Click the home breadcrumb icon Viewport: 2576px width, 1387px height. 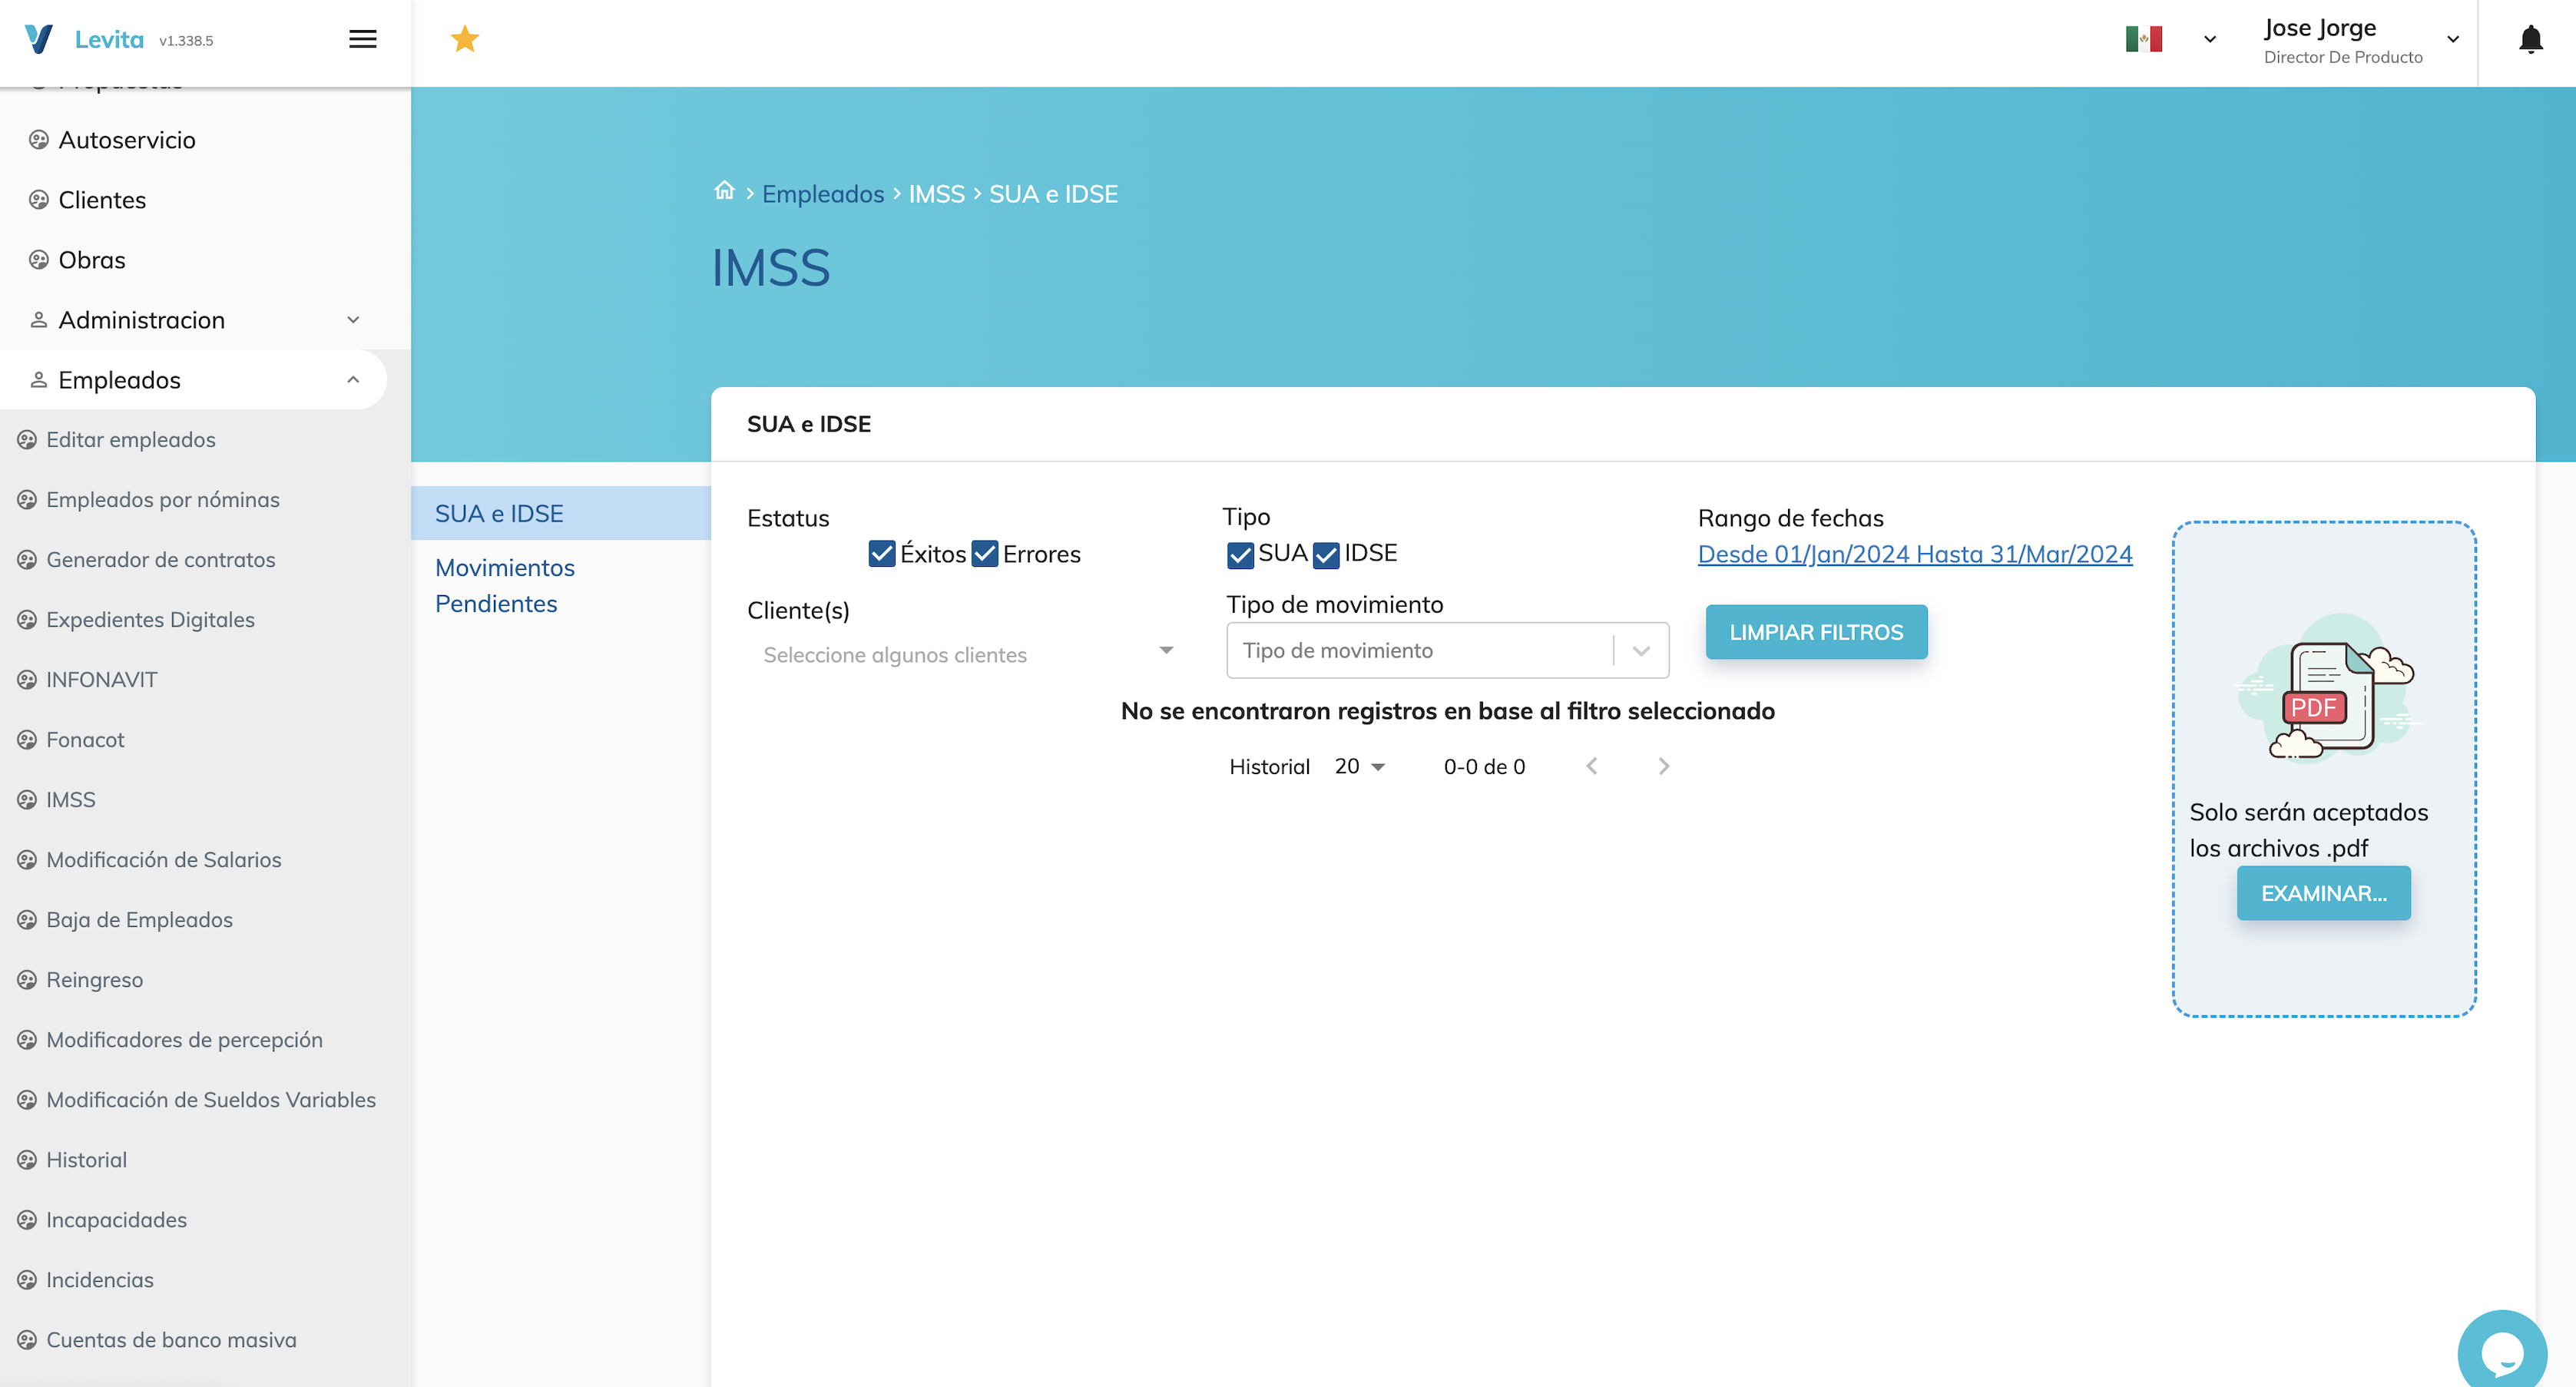coord(724,191)
